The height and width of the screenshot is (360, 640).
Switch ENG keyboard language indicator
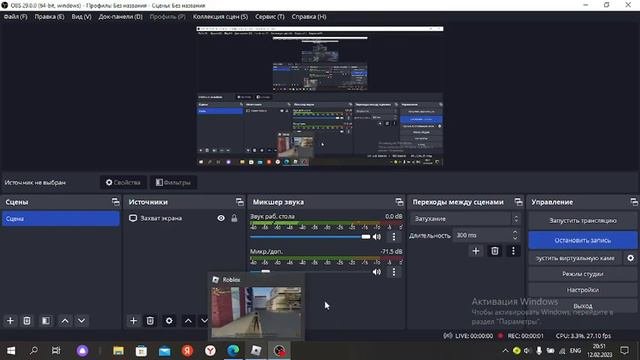575,351
